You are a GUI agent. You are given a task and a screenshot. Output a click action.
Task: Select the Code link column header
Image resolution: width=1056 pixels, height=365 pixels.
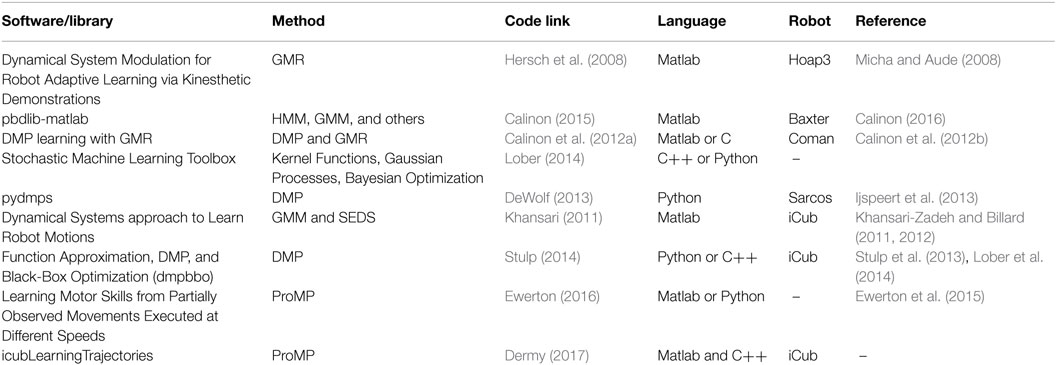pyautogui.click(x=537, y=21)
